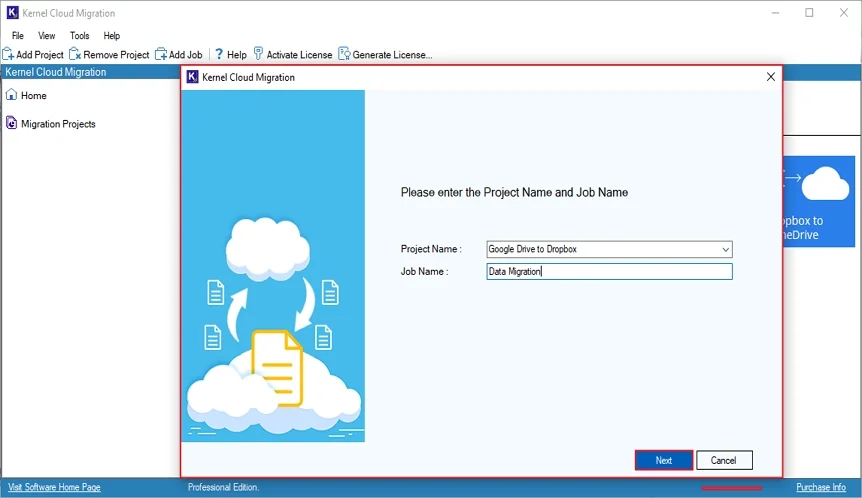
Task: Click the 'Professional Edition.' status text
Action: [223, 488]
